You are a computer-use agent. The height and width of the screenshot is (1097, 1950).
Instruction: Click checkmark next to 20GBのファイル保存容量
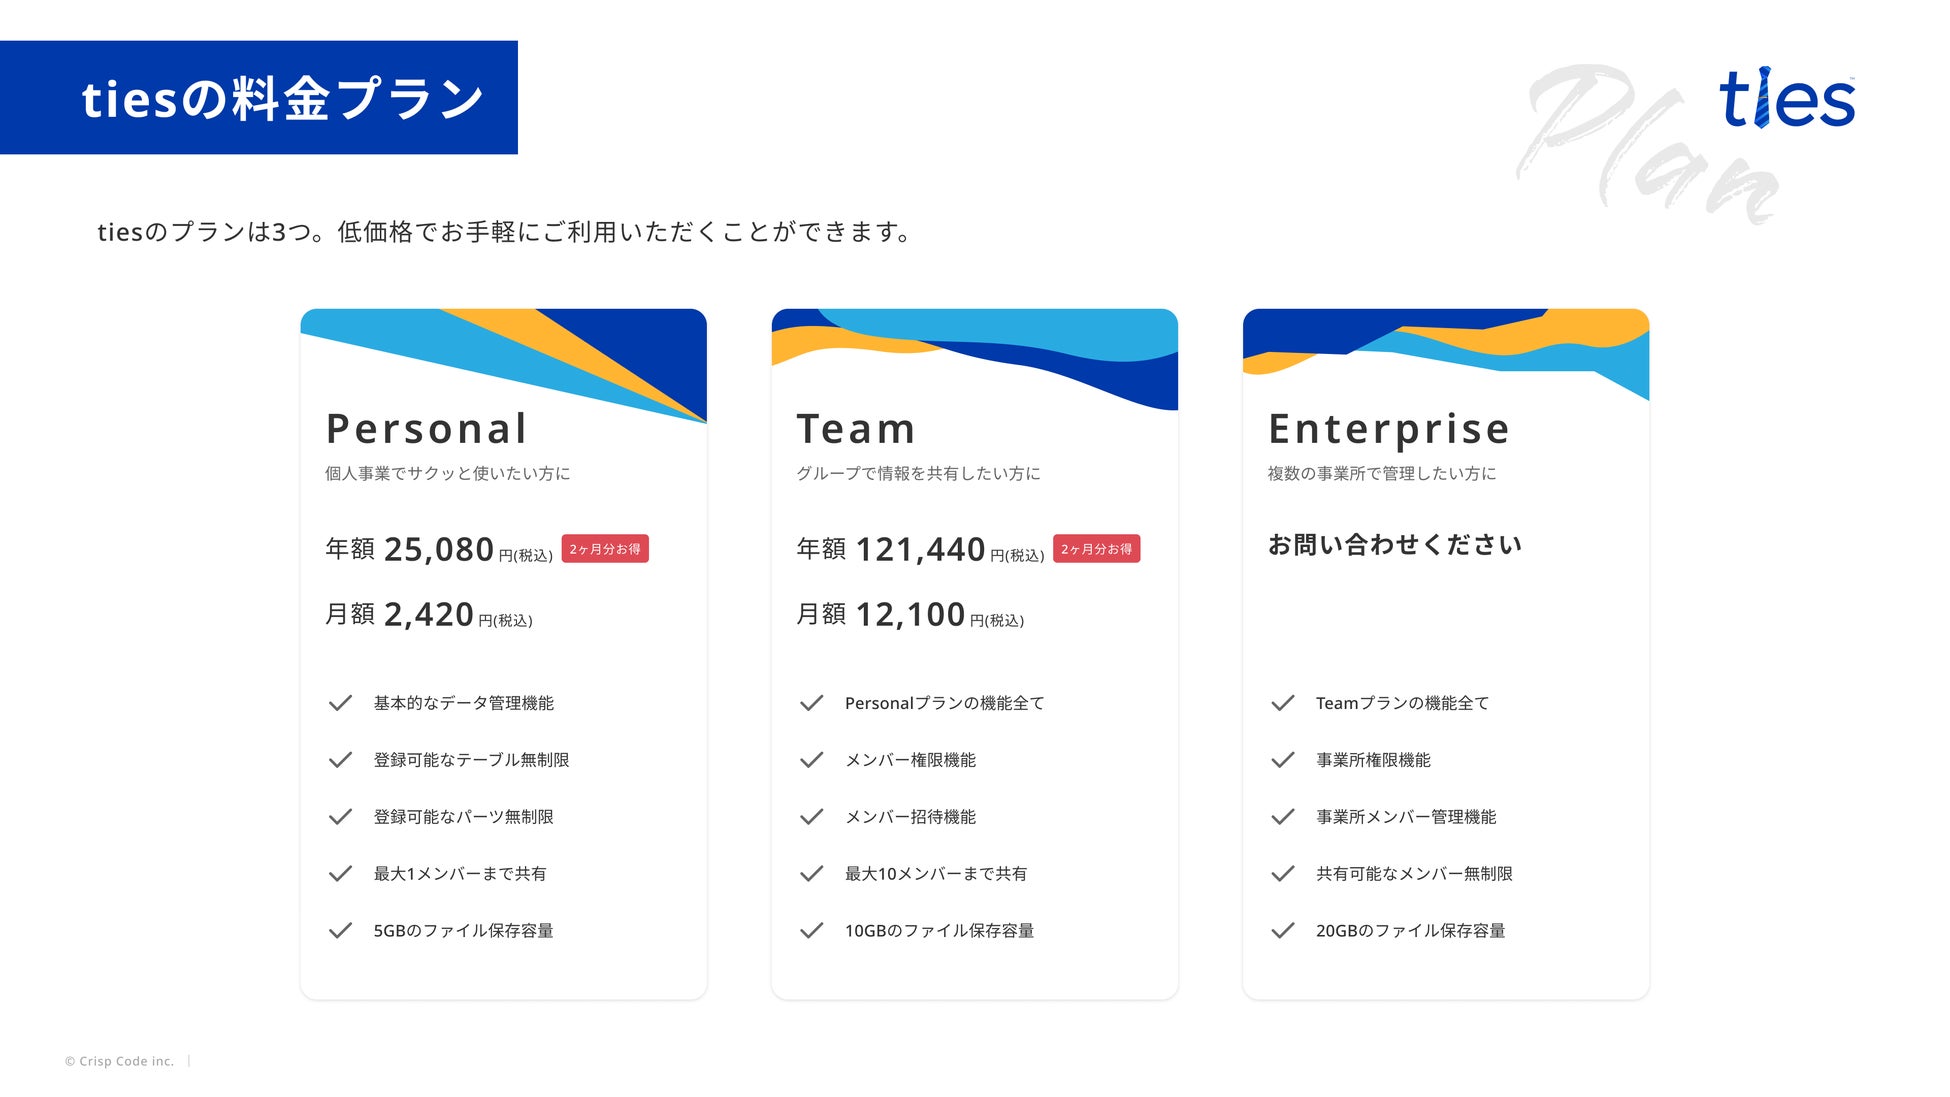click(x=1282, y=930)
